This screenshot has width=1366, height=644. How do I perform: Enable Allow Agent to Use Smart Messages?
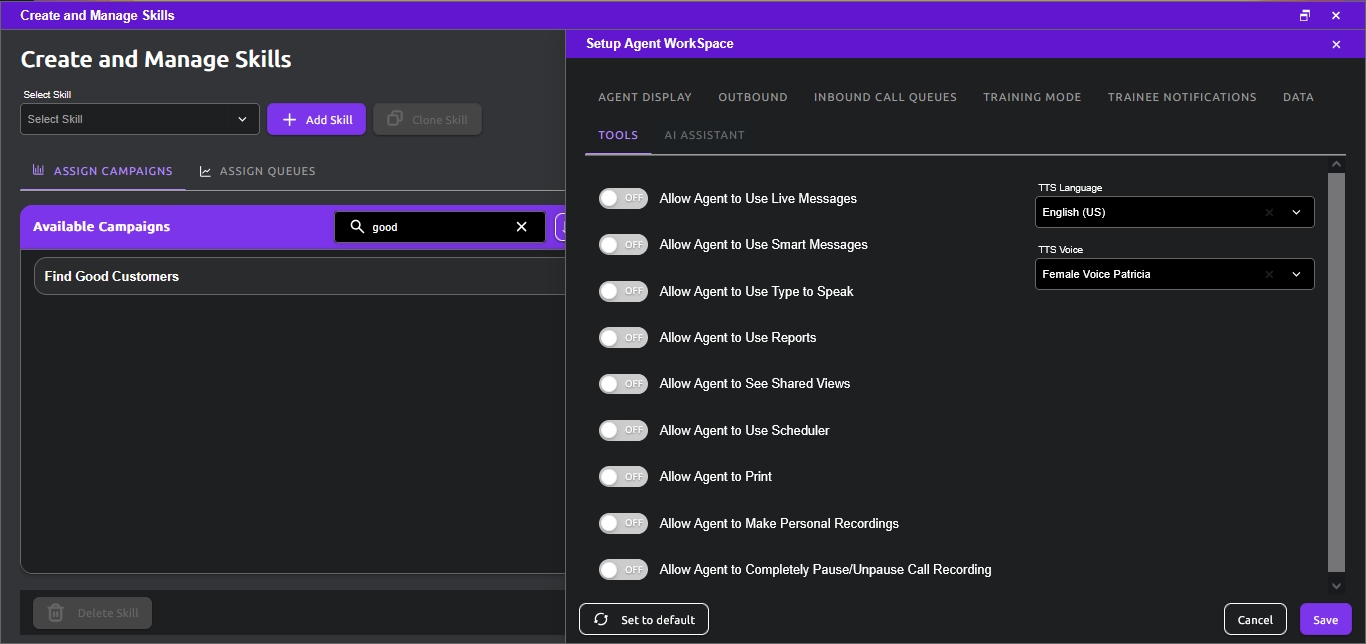pyautogui.click(x=623, y=244)
